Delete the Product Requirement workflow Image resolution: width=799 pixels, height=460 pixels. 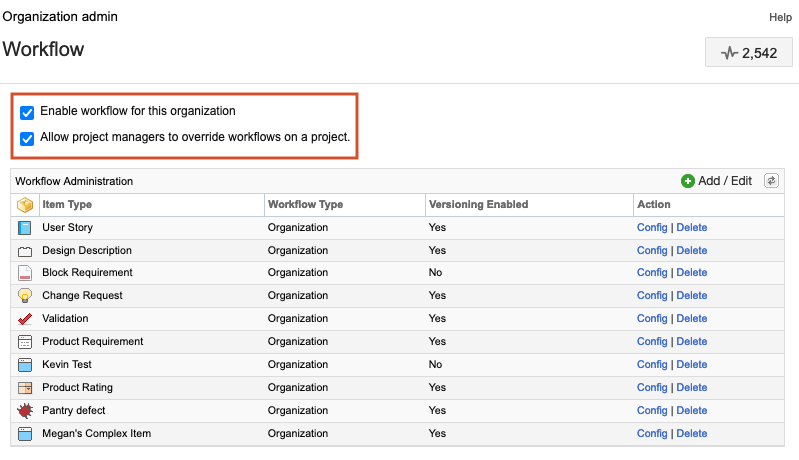[x=691, y=341]
